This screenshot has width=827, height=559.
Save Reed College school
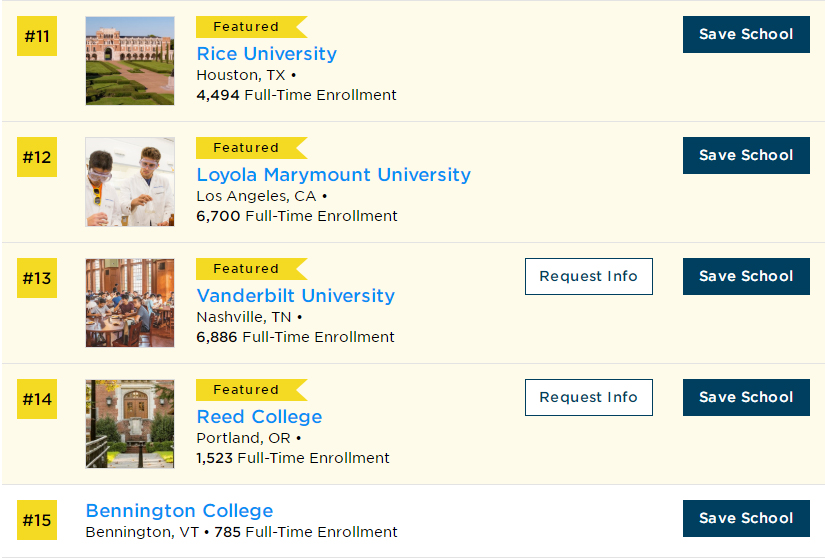coord(746,397)
